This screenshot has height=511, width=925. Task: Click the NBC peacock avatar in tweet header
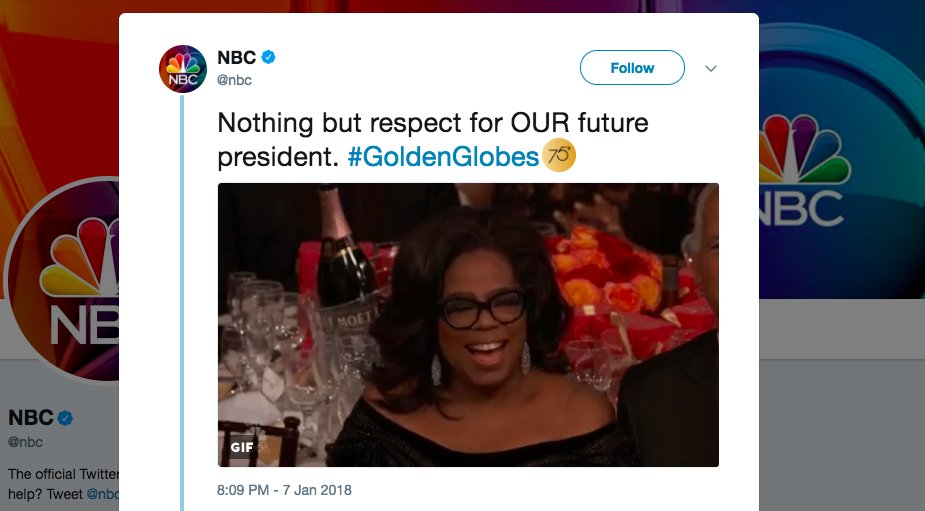(183, 68)
